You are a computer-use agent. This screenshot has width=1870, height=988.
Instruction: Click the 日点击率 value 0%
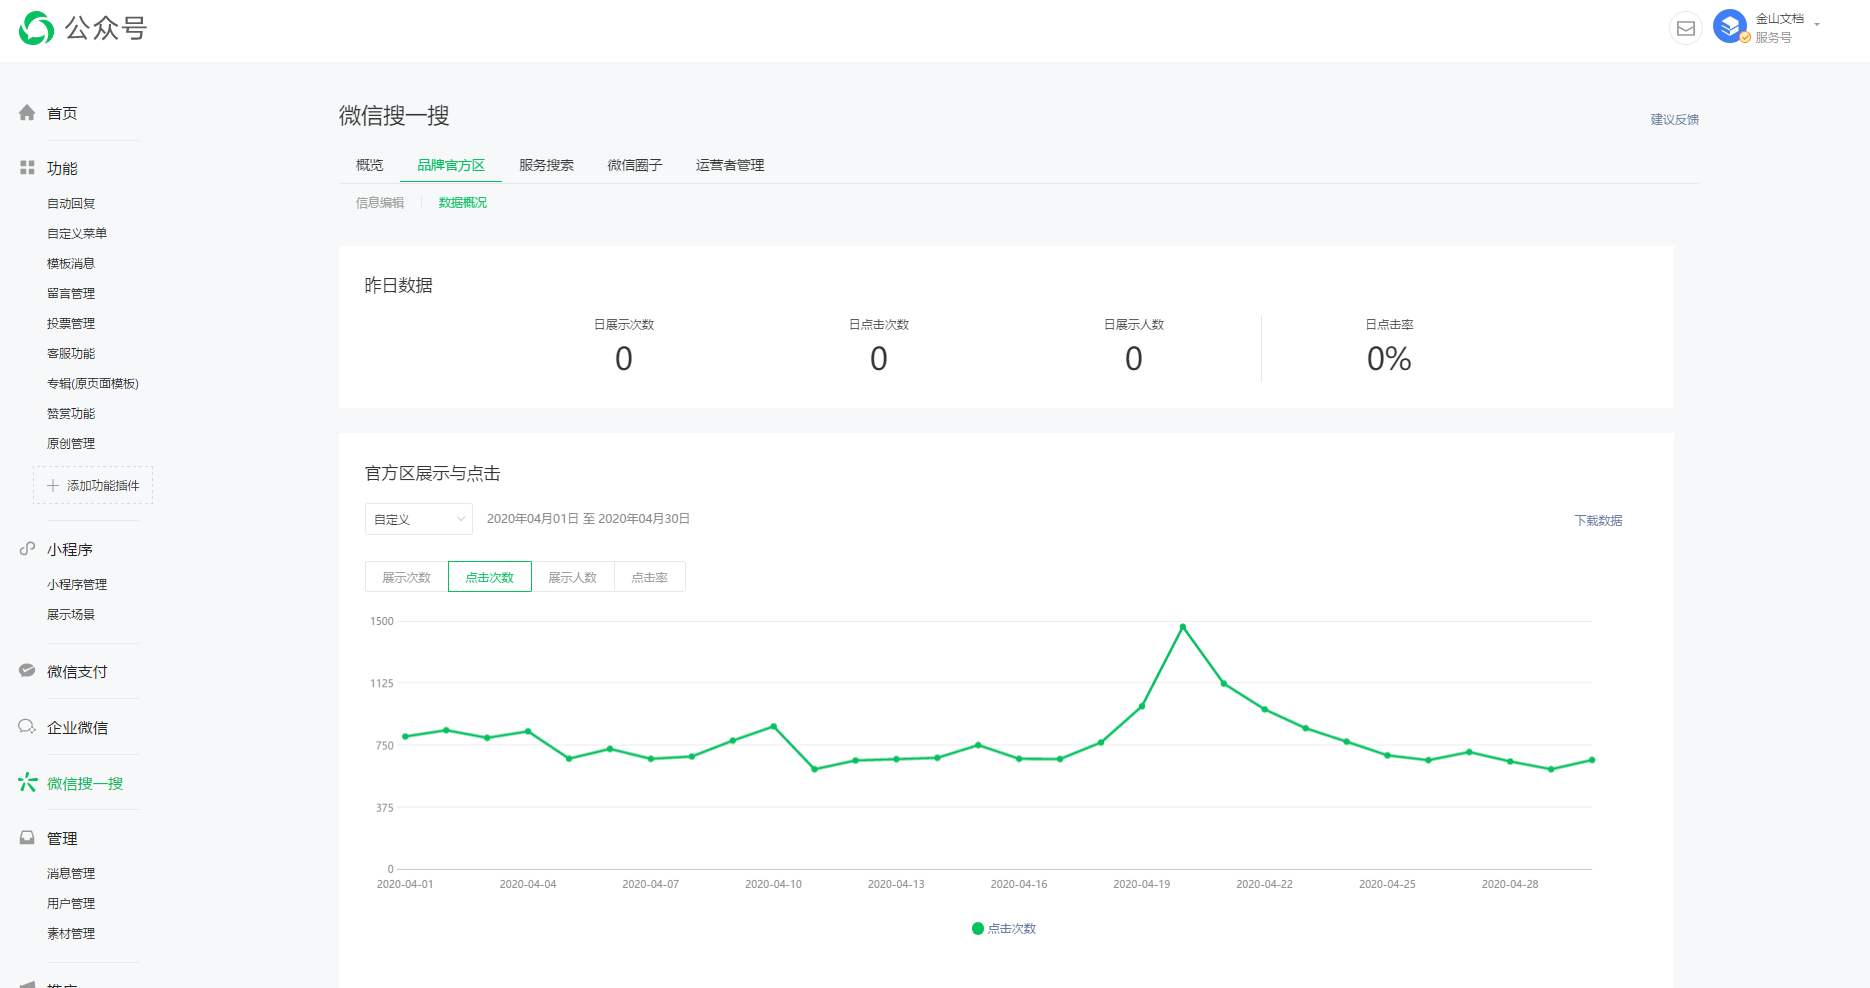point(1389,358)
